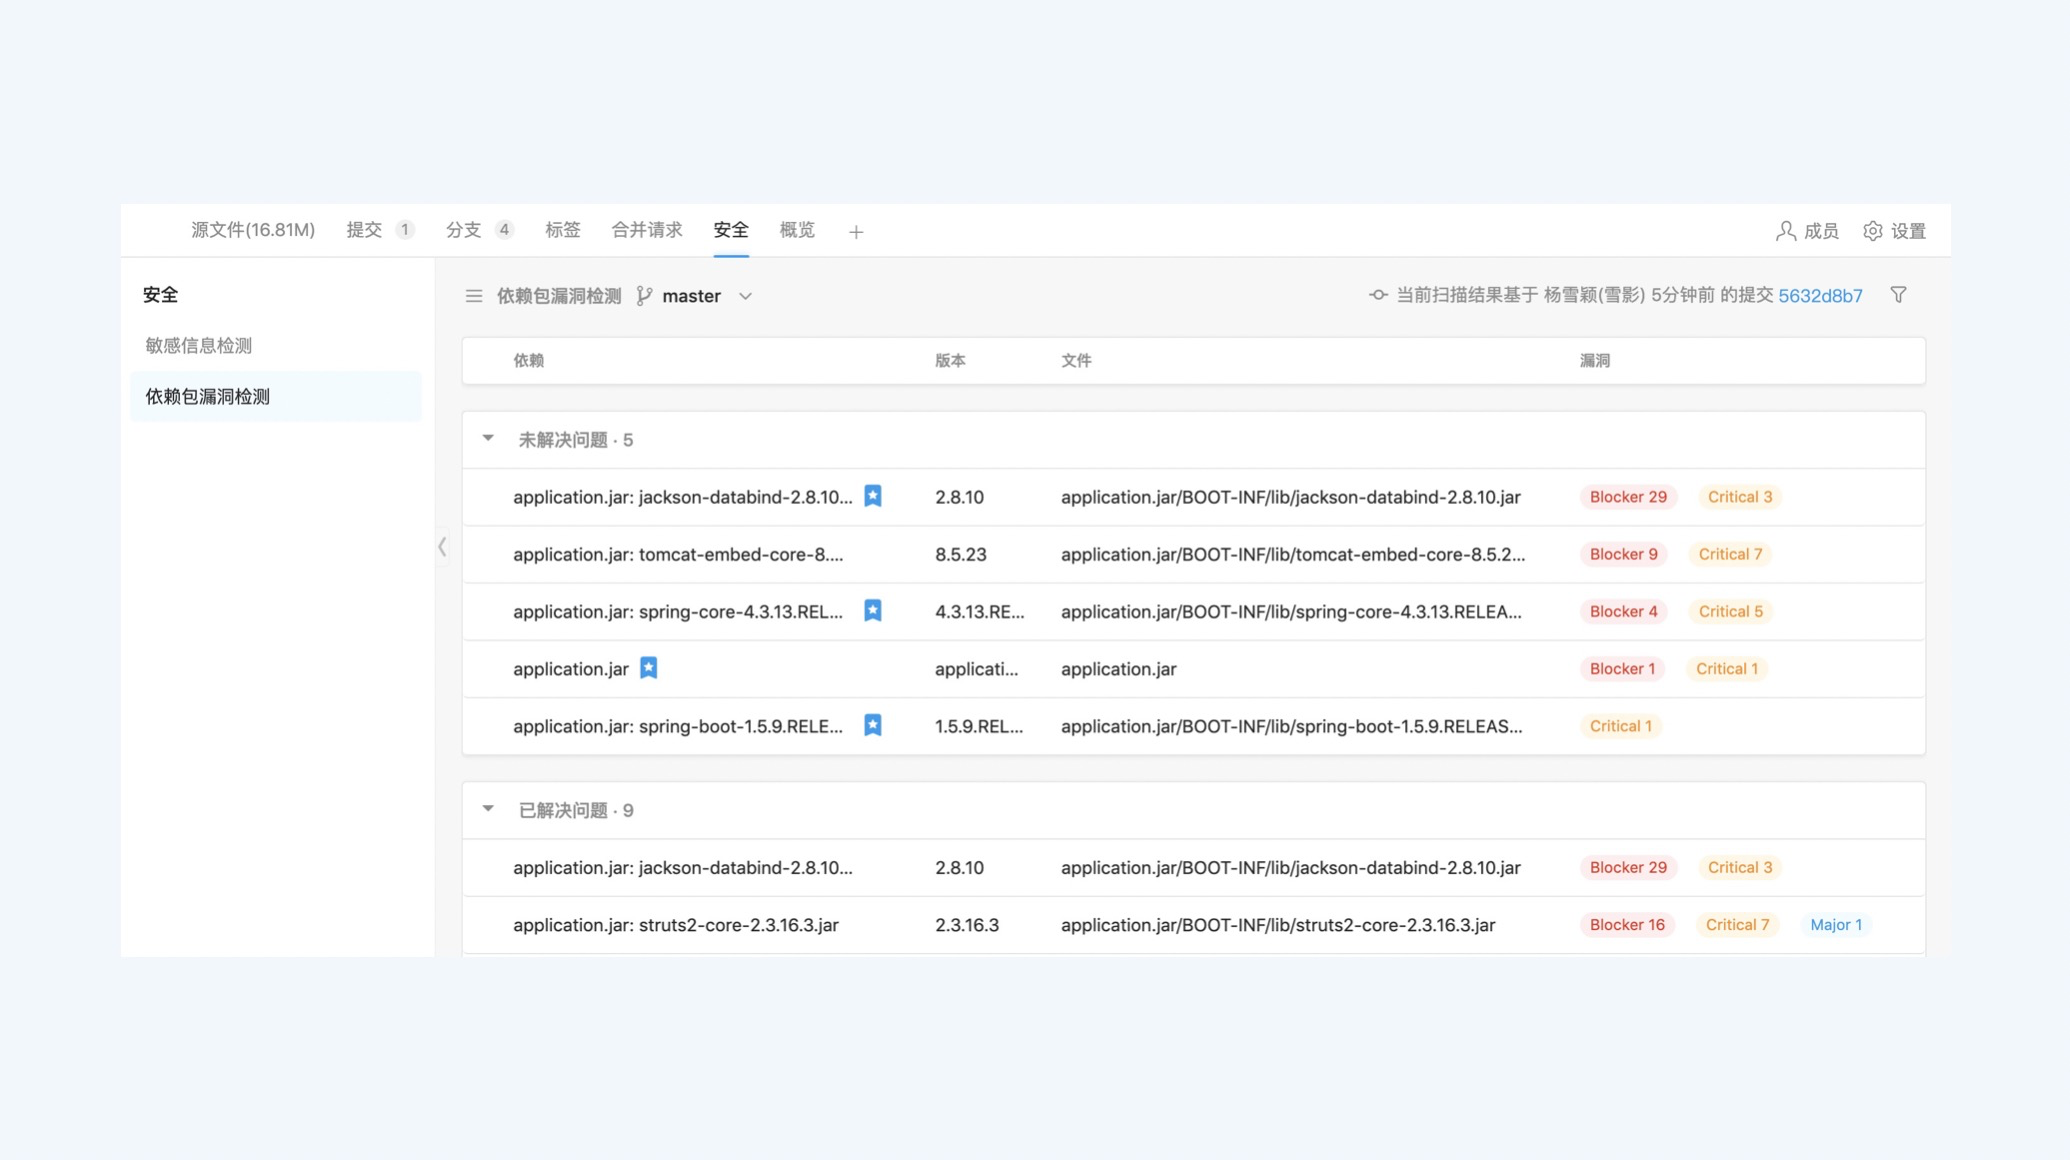Switch to 源文件(16.81M) tab
Image resolution: width=2070 pixels, height=1160 pixels.
tap(253, 230)
